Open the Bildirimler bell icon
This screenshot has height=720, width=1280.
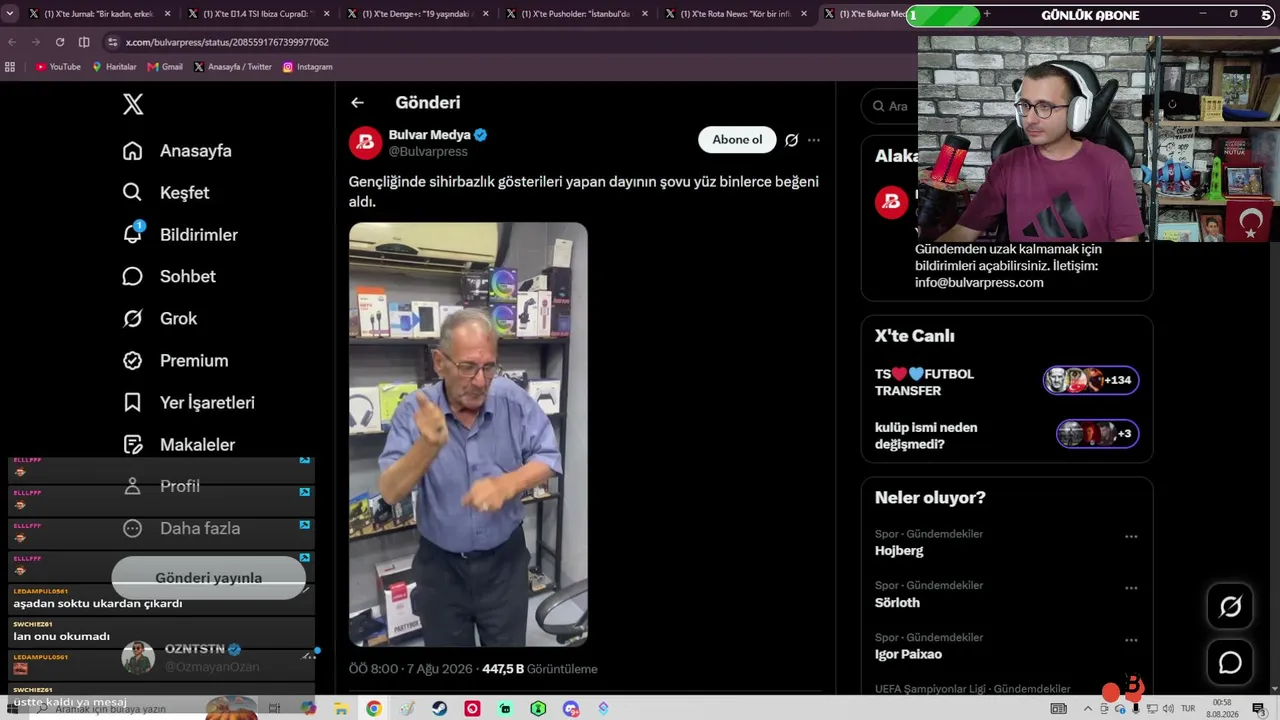coord(132,234)
